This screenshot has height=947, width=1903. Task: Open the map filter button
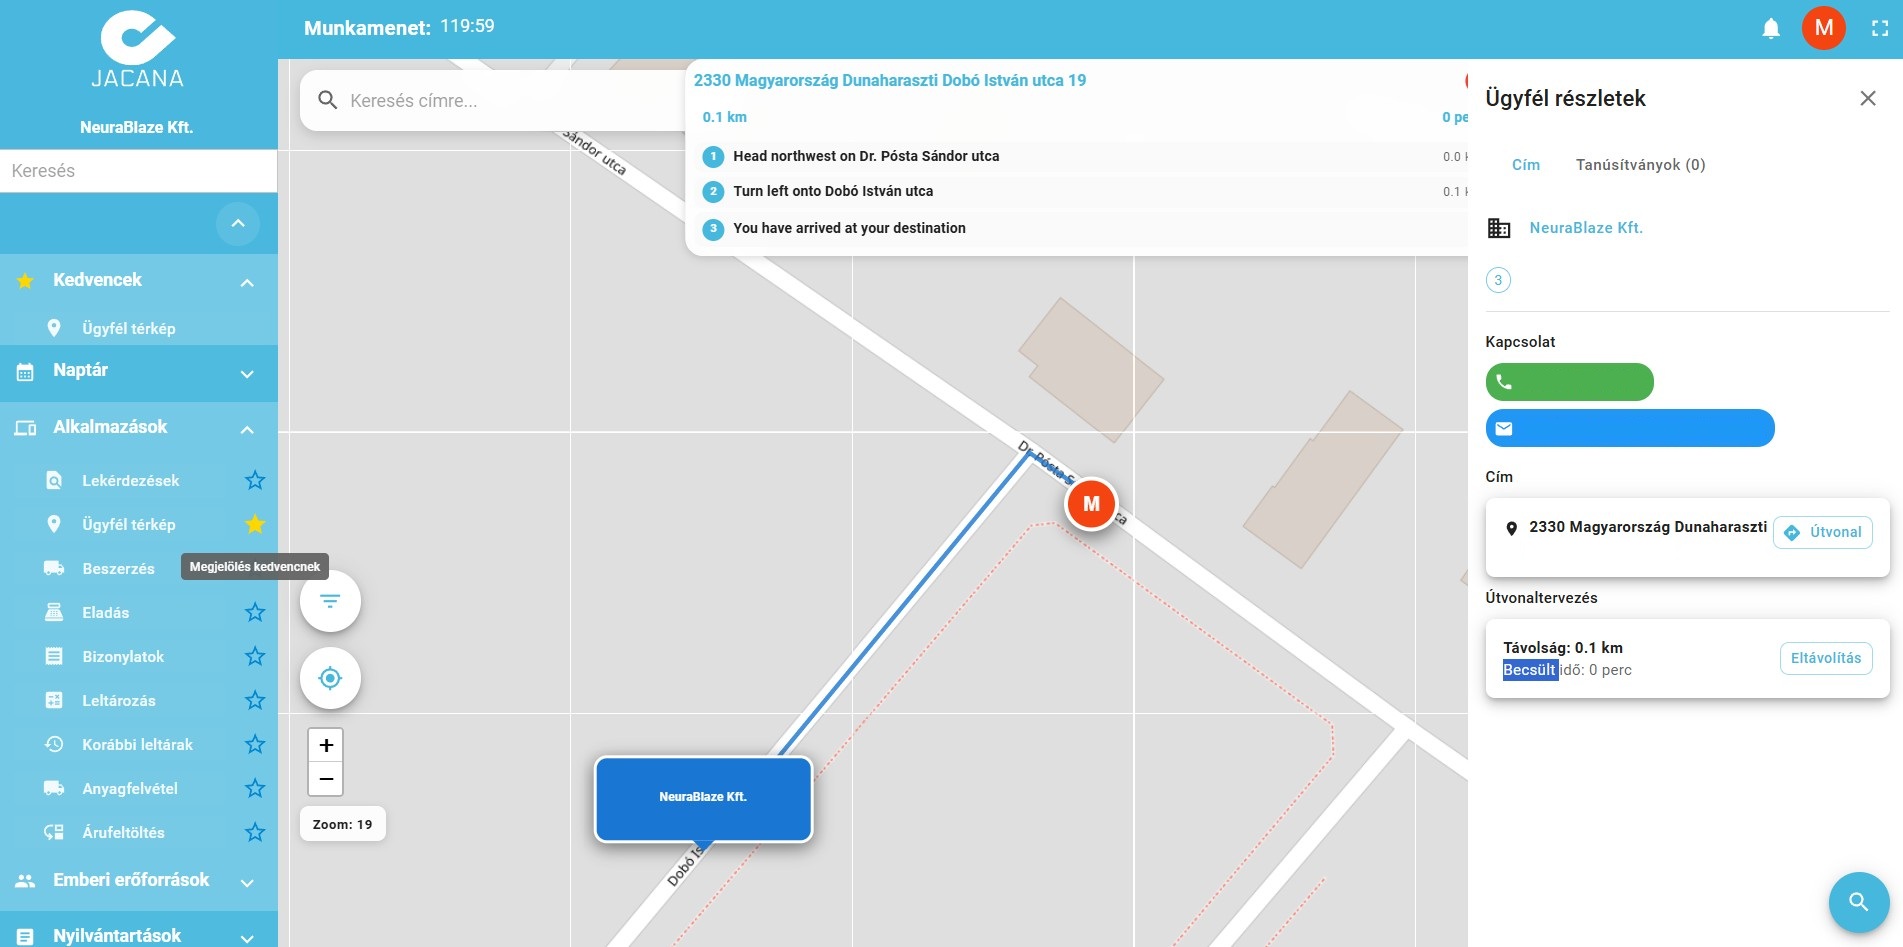pyautogui.click(x=330, y=601)
